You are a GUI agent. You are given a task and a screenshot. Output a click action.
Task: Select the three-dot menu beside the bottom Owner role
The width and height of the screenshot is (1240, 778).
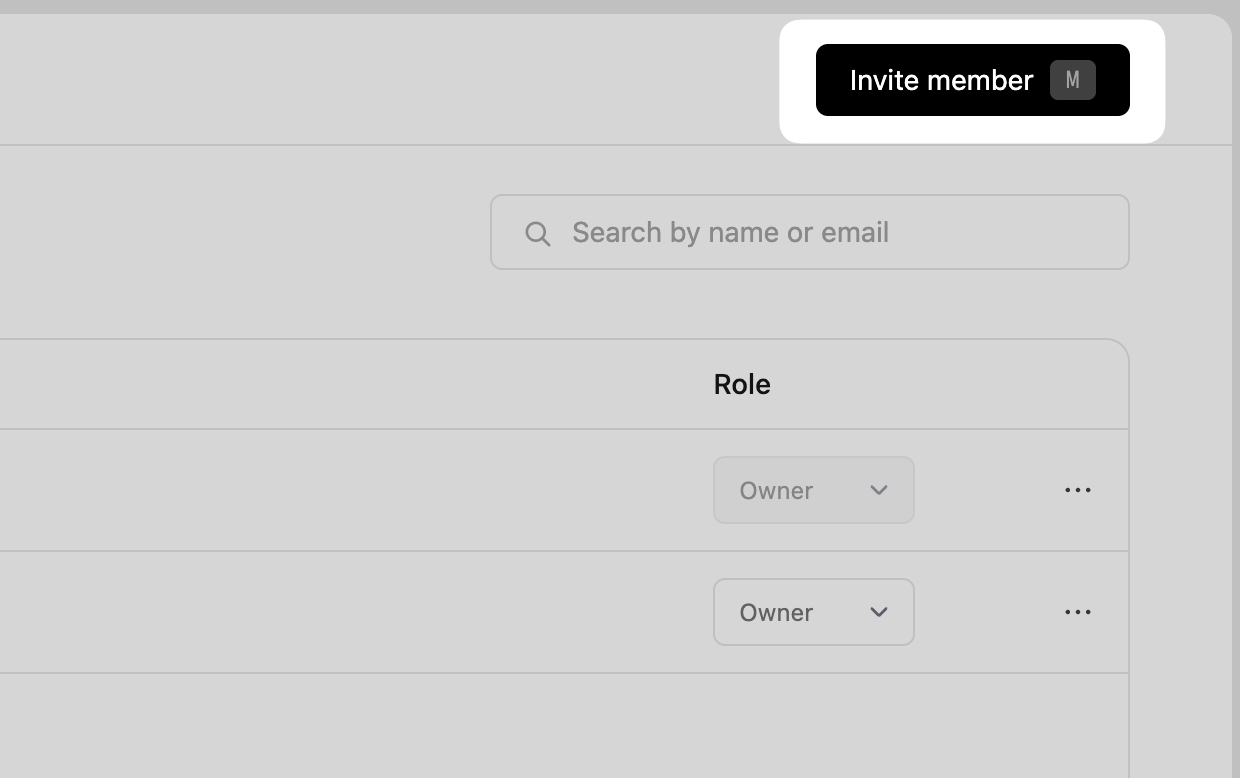click(x=1078, y=612)
